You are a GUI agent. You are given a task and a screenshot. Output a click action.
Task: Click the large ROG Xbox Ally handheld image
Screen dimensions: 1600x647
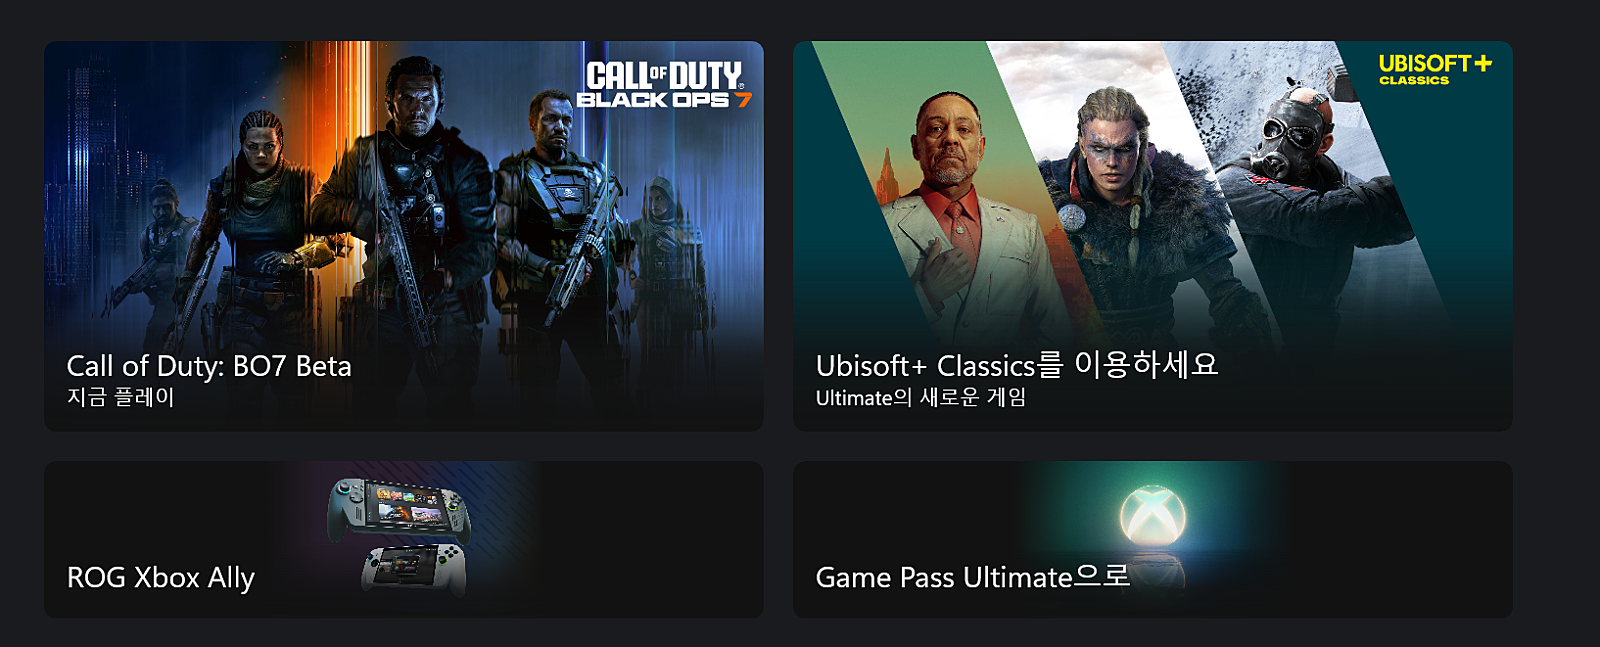(399, 509)
